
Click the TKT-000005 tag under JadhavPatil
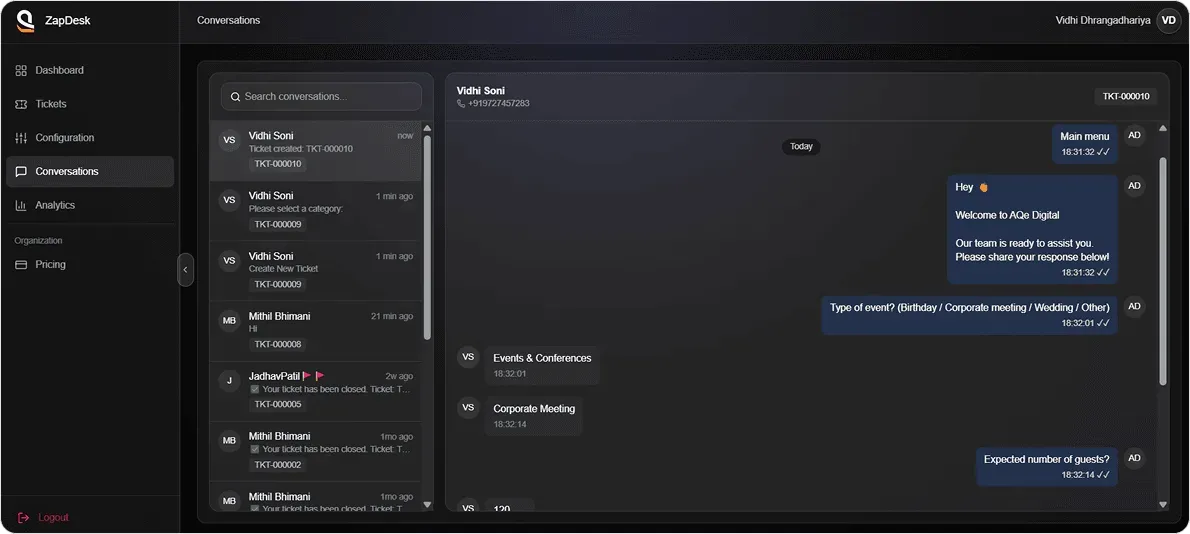point(278,404)
